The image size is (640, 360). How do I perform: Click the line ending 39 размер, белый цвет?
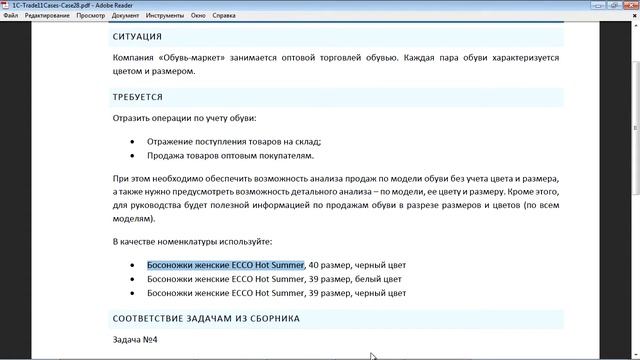[x=274, y=279]
